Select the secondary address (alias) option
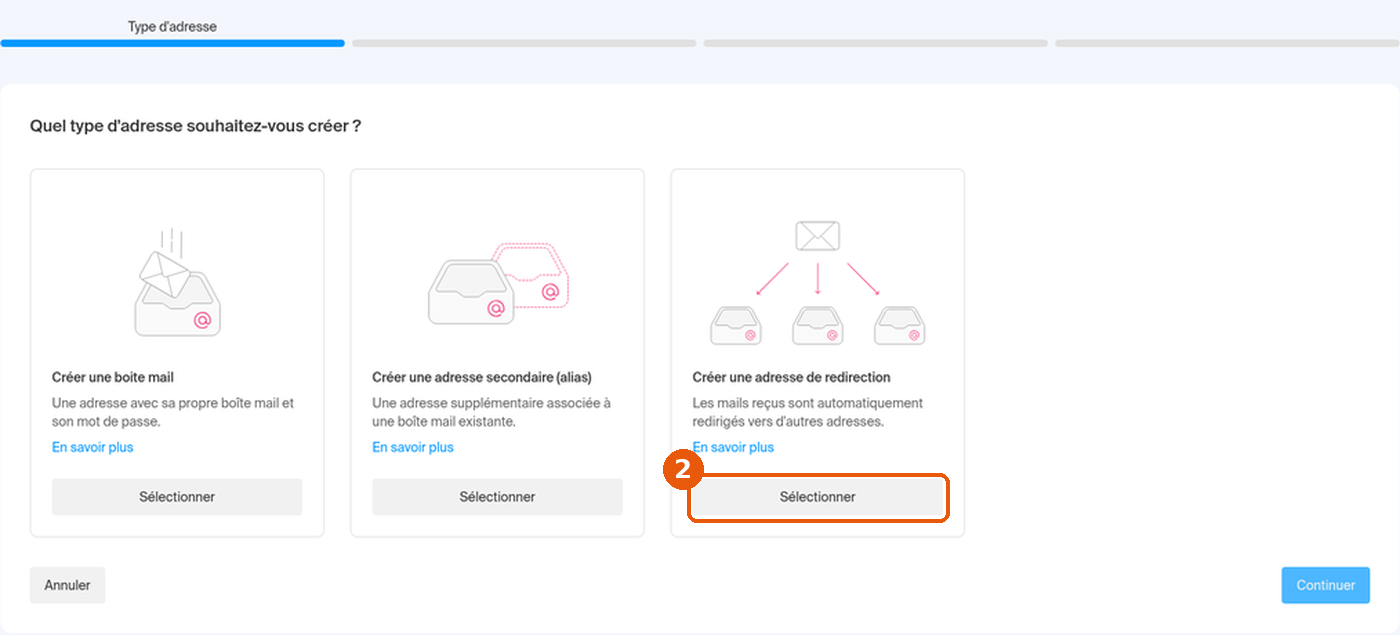The height and width of the screenshot is (635, 1400). [x=497, y=497]
